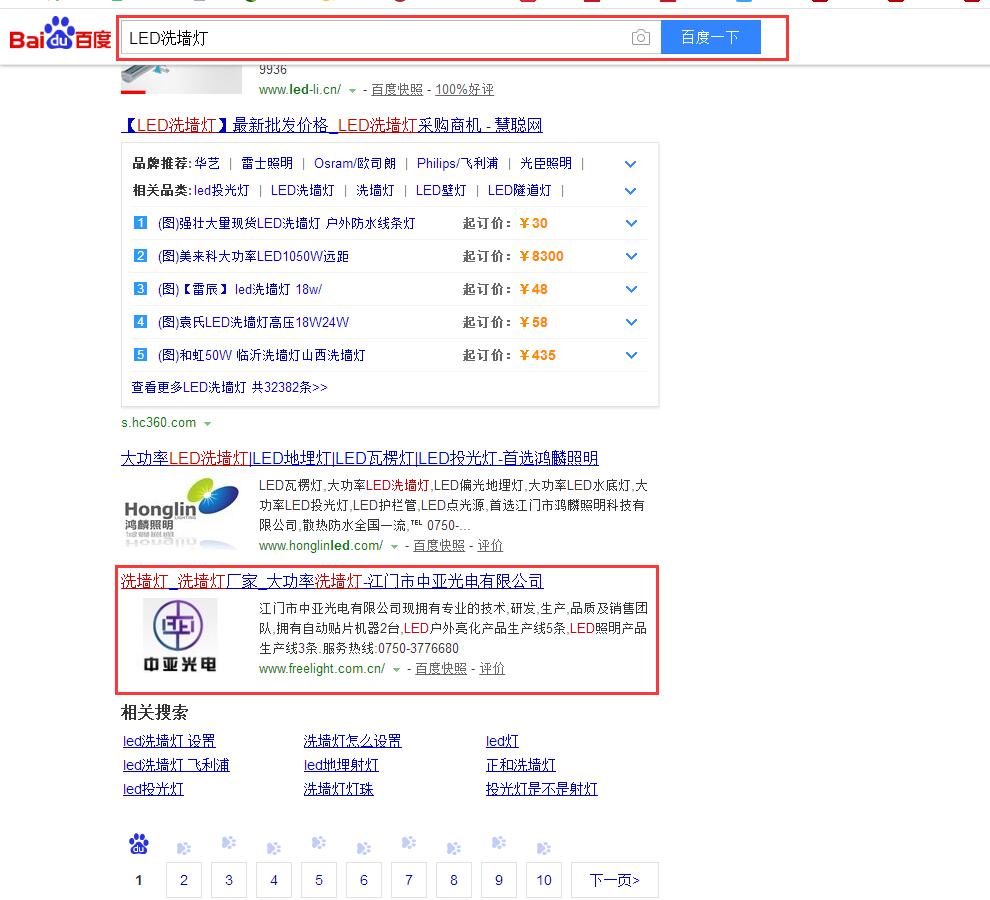This screenshot has height=900, width=990.
Task: Click the Baidu logo
Action: tap(60, 37)
